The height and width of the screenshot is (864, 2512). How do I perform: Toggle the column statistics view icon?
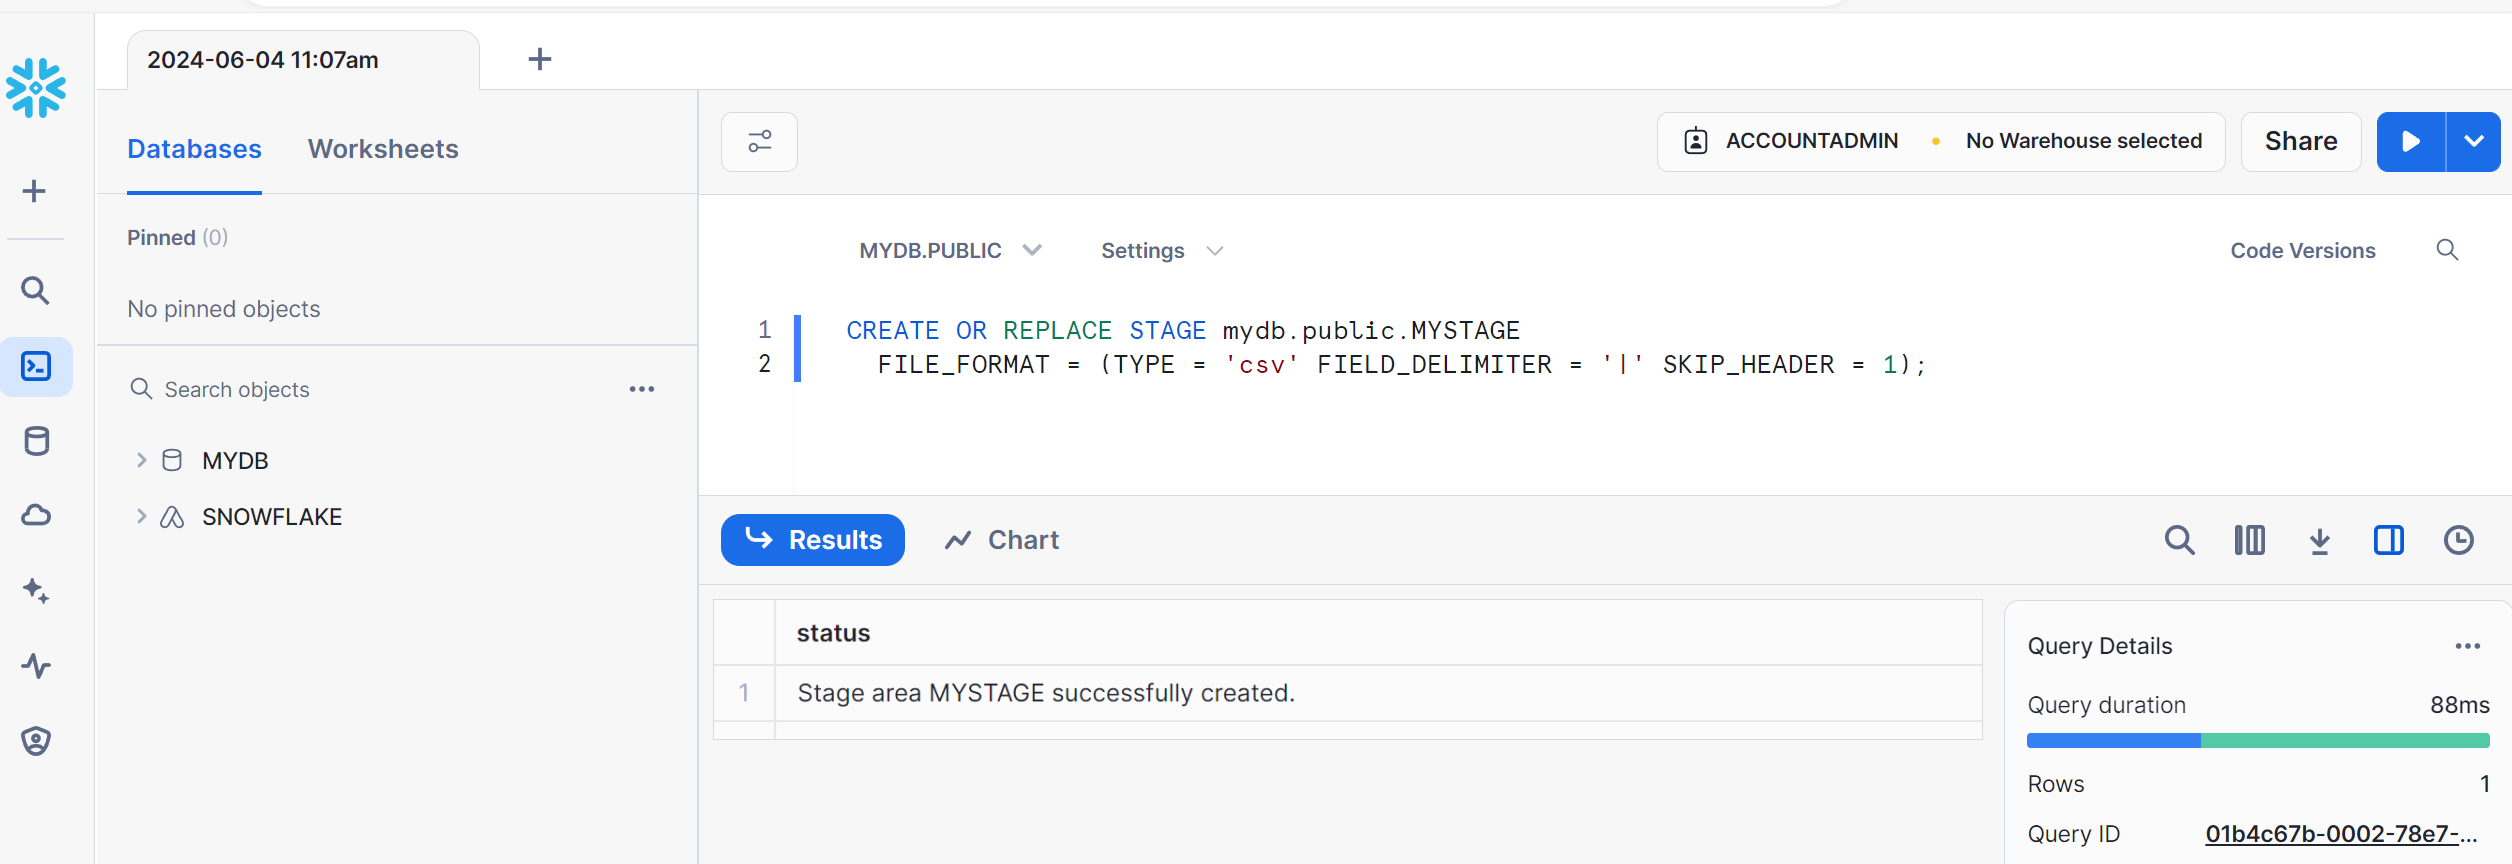point(2250,541)
